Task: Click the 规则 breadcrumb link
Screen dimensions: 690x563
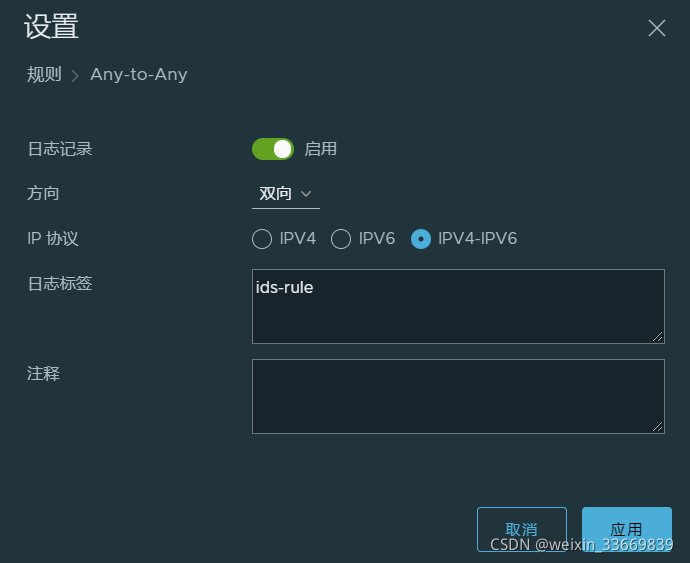Action: (44, 75)
